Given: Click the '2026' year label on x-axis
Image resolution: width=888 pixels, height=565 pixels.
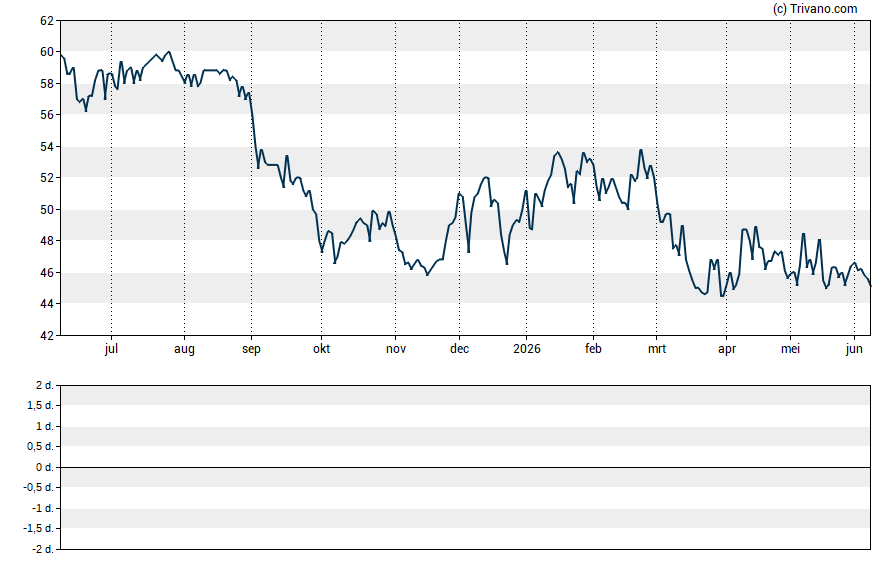Looking at the screenshot, I should pyautogui.click(x=527, y=349).
